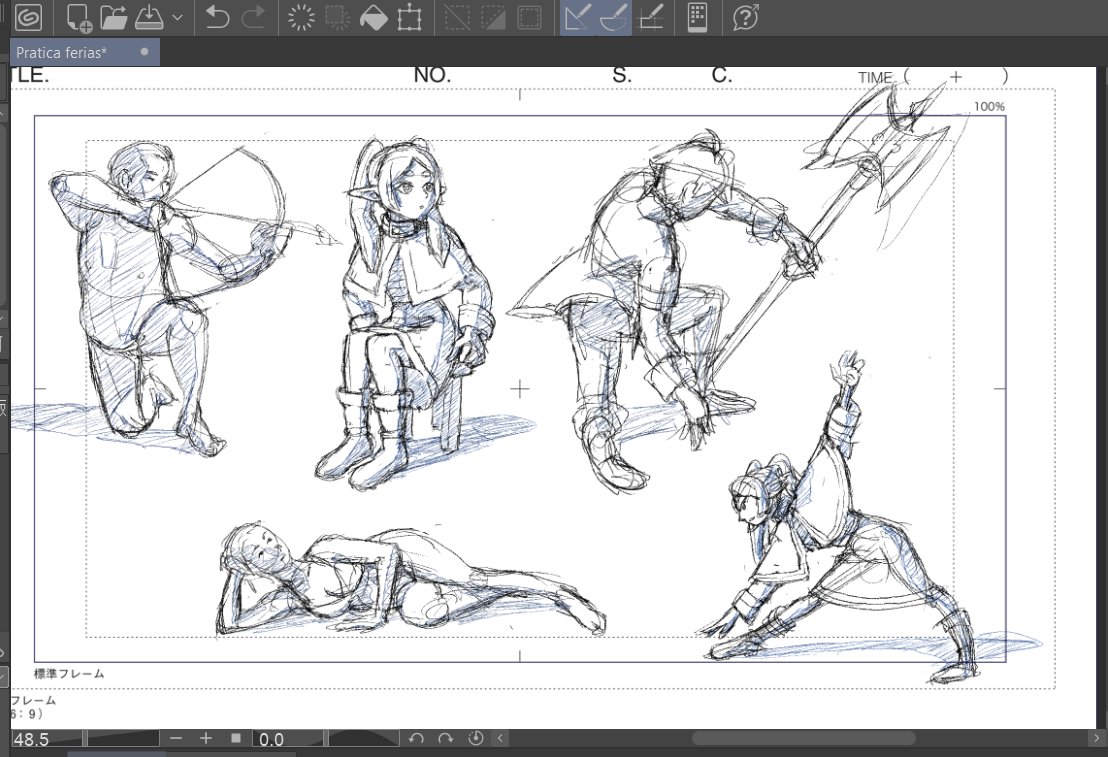
Task: Click the Invert Selected Area icon
Action: [493, 17]
